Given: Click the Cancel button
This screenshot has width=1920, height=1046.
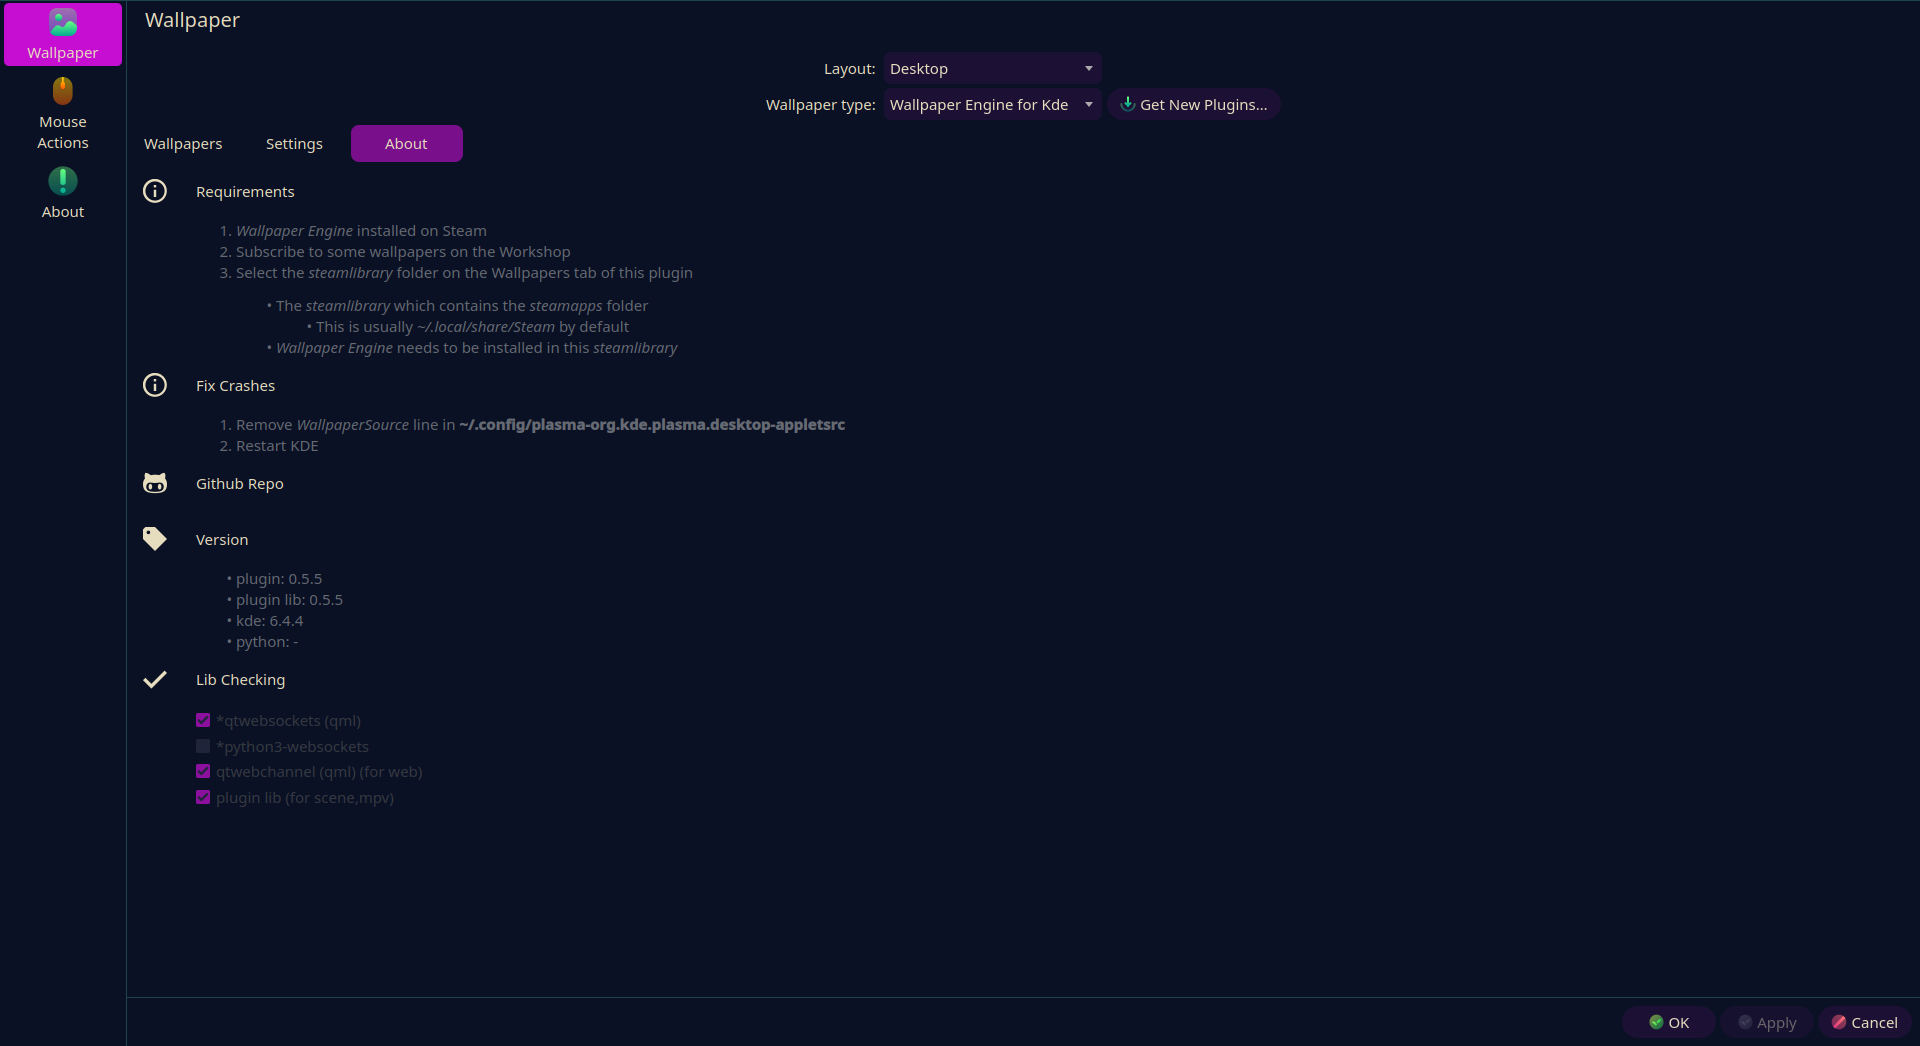Looking at the screenshot, I should point(1865,1022).
